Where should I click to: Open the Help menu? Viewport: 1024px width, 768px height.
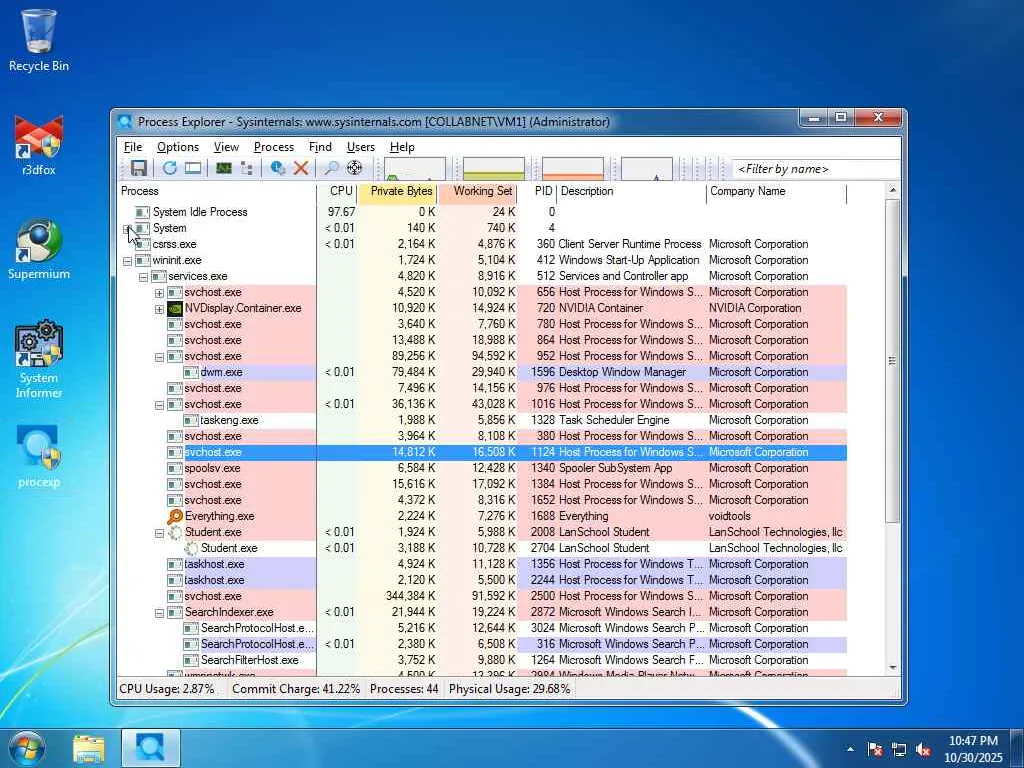(402, 147)
